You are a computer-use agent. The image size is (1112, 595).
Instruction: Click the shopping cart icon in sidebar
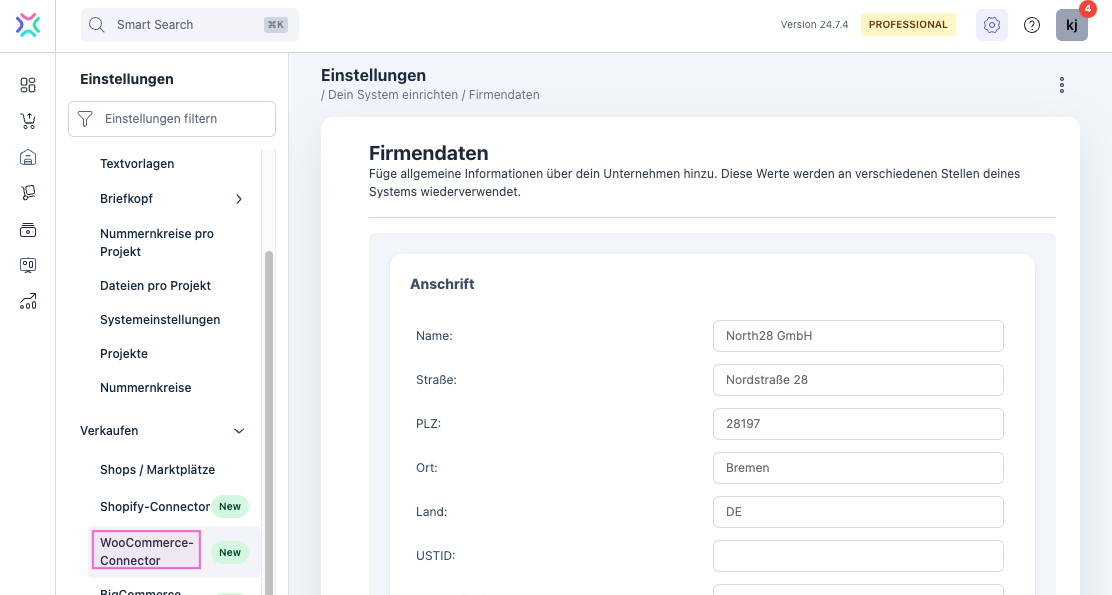point(28,121)
